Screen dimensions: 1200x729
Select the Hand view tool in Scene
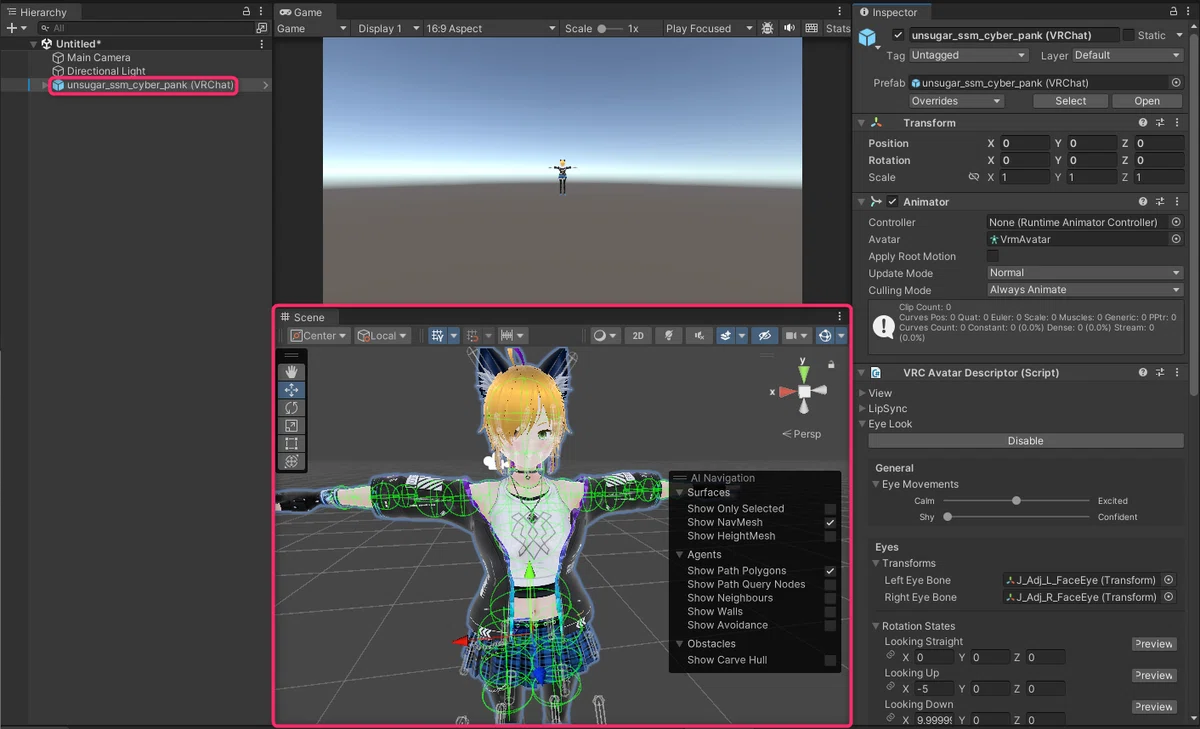tap(291, 372)
